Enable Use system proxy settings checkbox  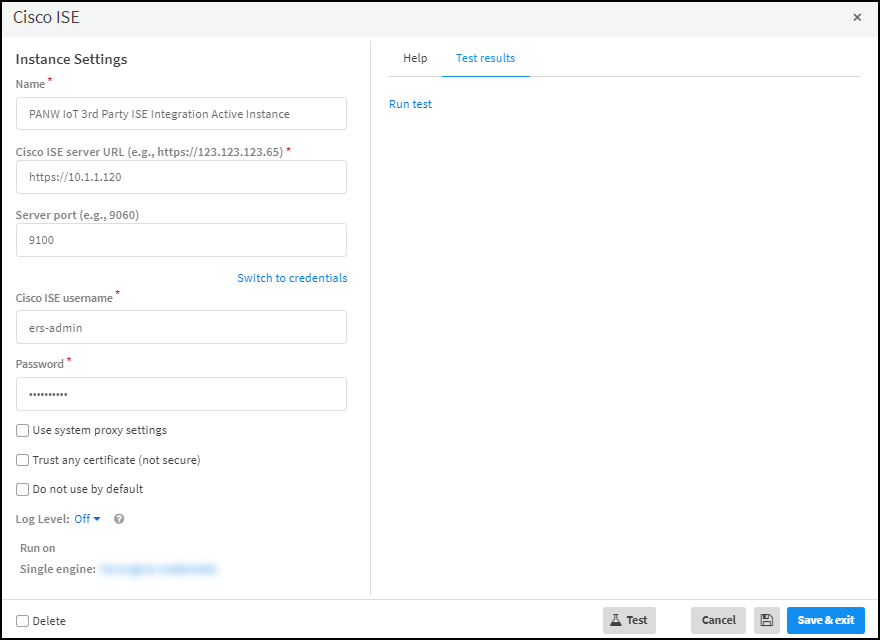coord(23,430)
